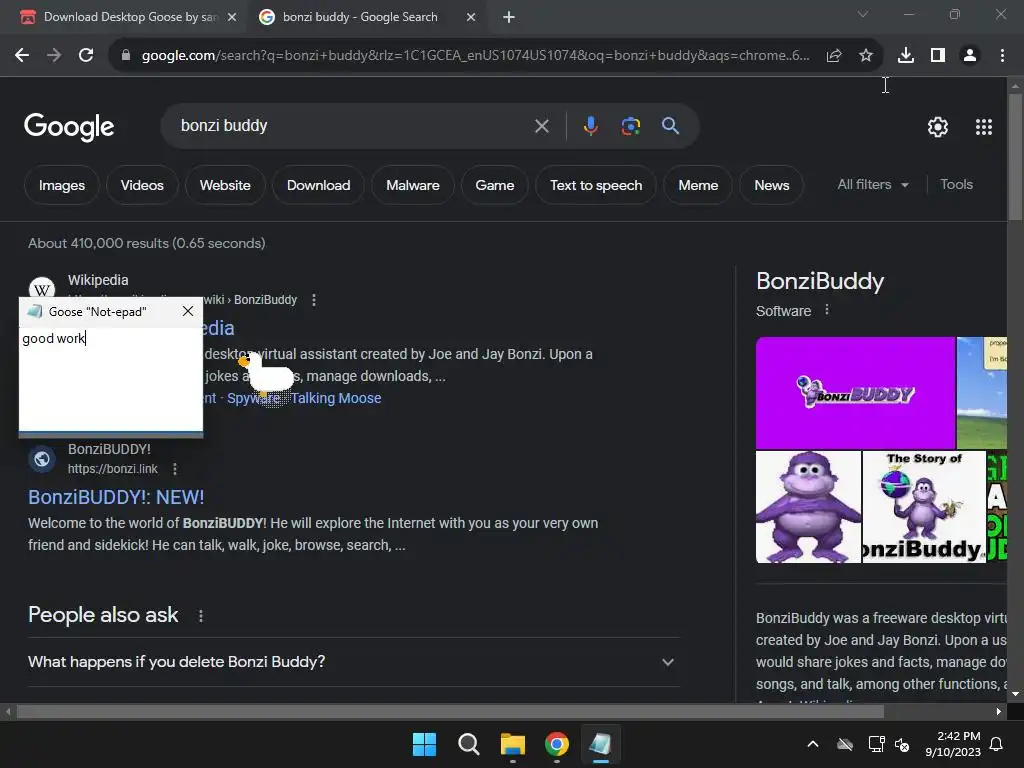Reload the current page
The image size is (1024, 768).
(86, 56)
